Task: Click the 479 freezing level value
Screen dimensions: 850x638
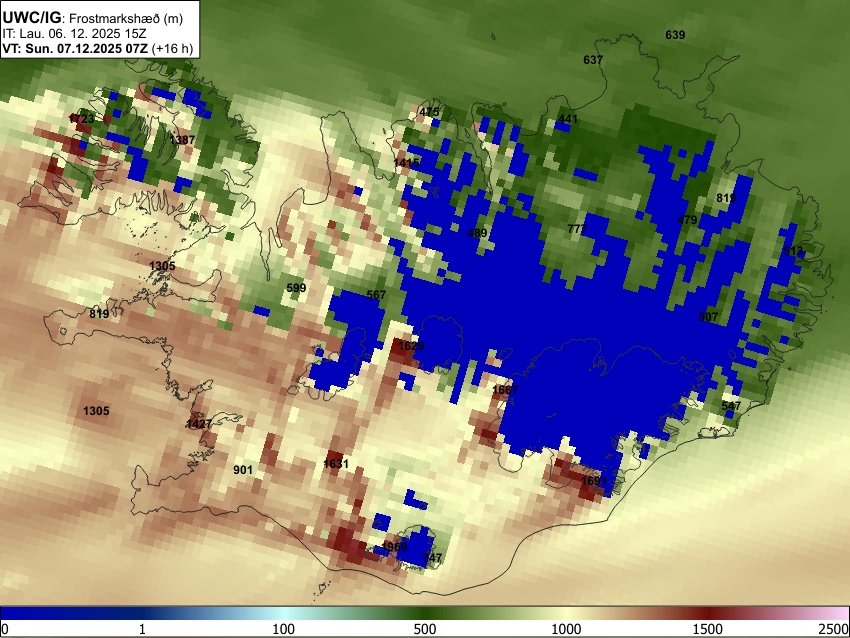Action: (x=687, y=220)
